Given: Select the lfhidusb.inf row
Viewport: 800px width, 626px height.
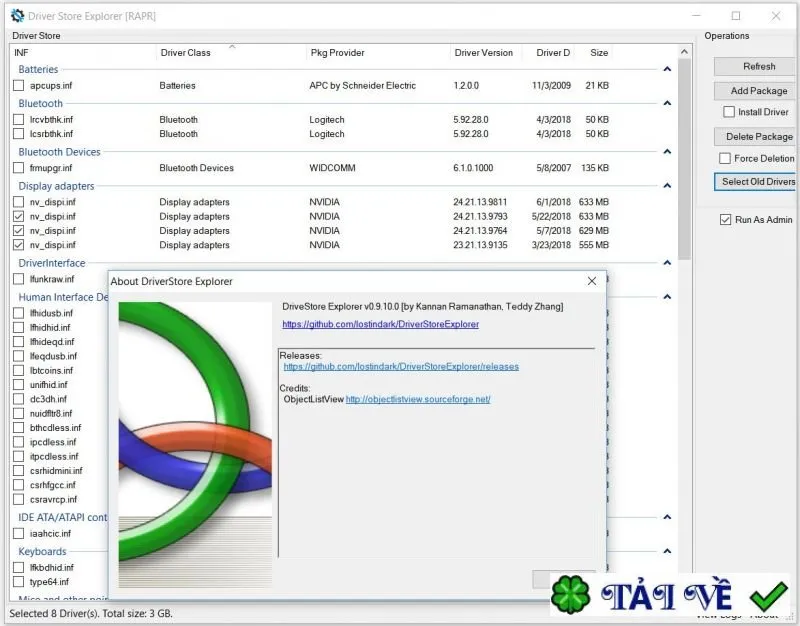Looking at the screenshot, I should pos(51,313).
